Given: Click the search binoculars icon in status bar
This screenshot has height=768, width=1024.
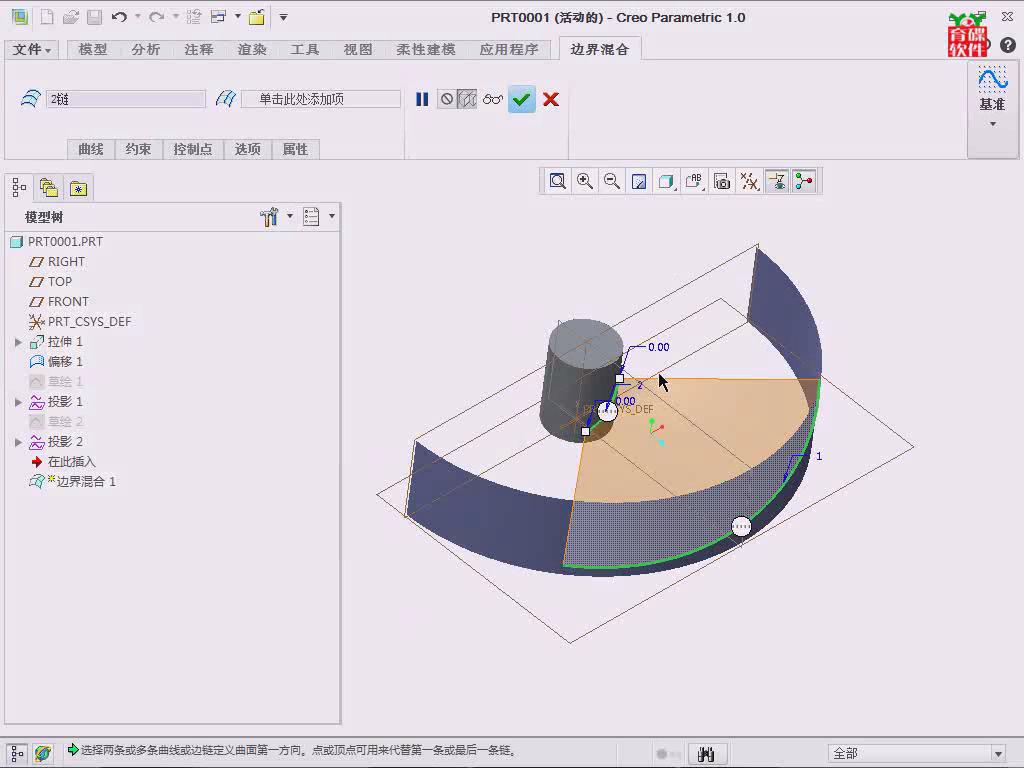Looking at the screenshot, I should 706,754.
